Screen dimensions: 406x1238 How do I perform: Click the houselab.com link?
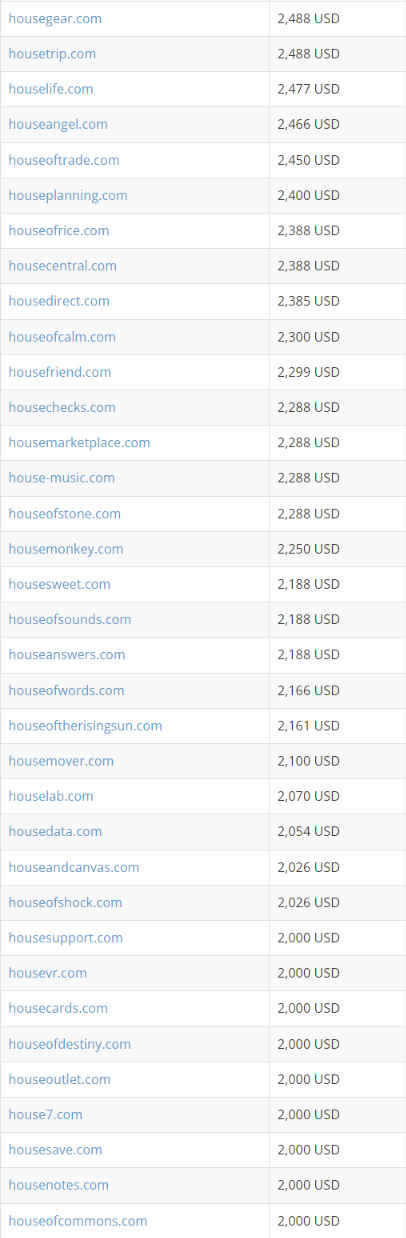[x=51, y=796]
